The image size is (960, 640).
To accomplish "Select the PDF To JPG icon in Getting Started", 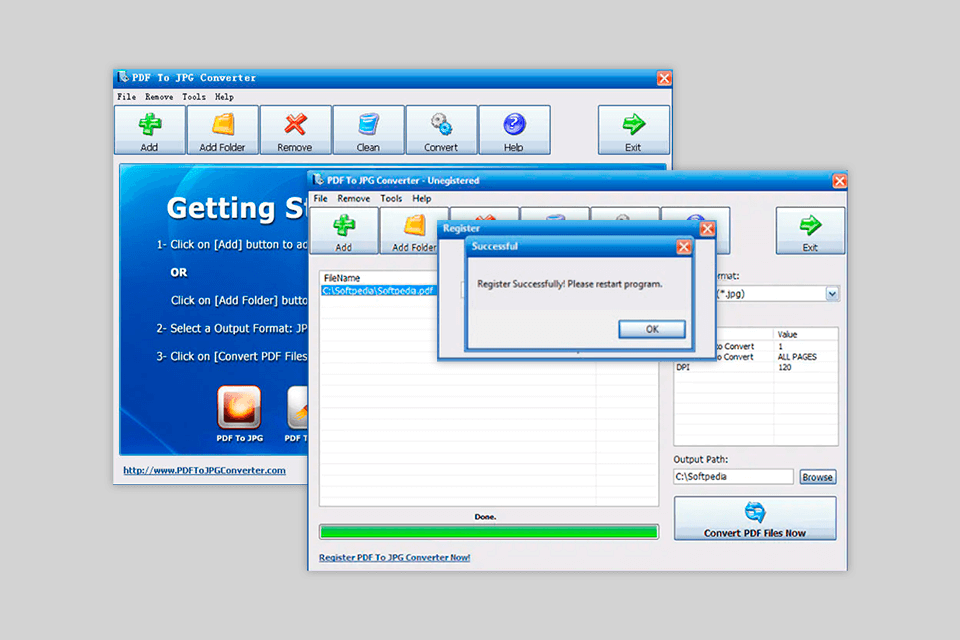I will (239, 408).
